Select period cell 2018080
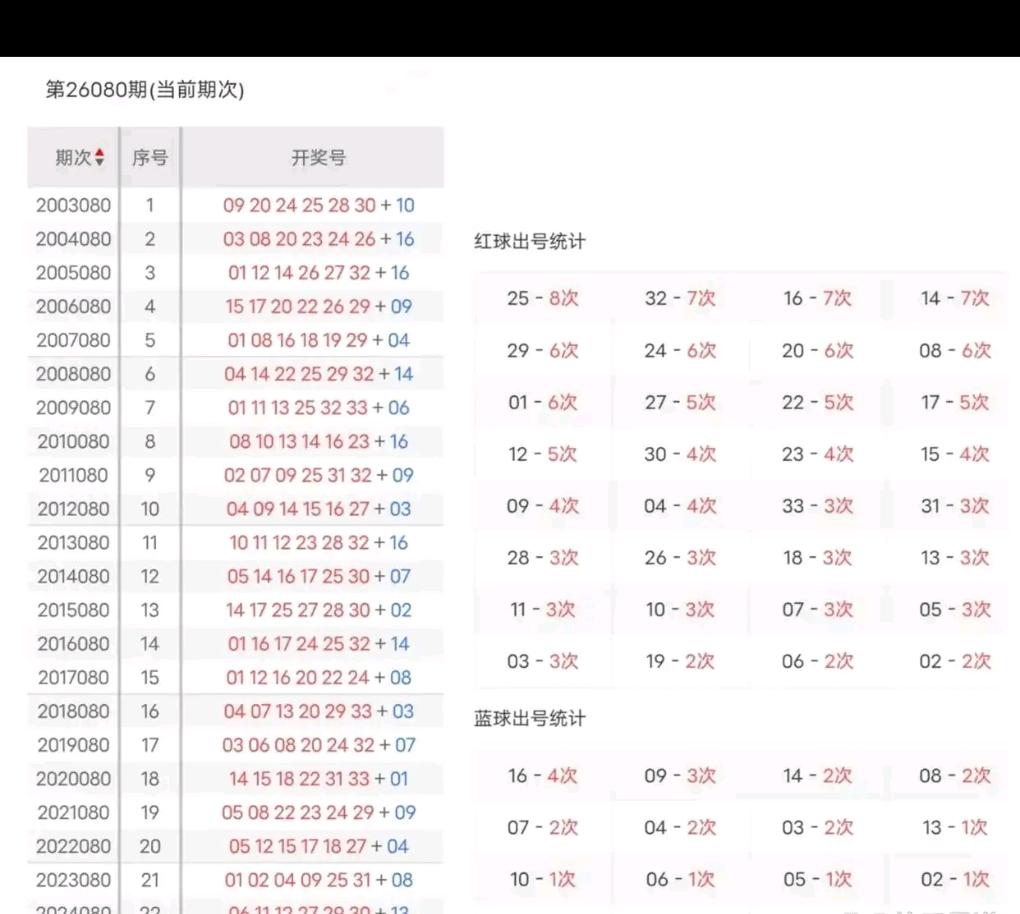 [x=74, y=712]
